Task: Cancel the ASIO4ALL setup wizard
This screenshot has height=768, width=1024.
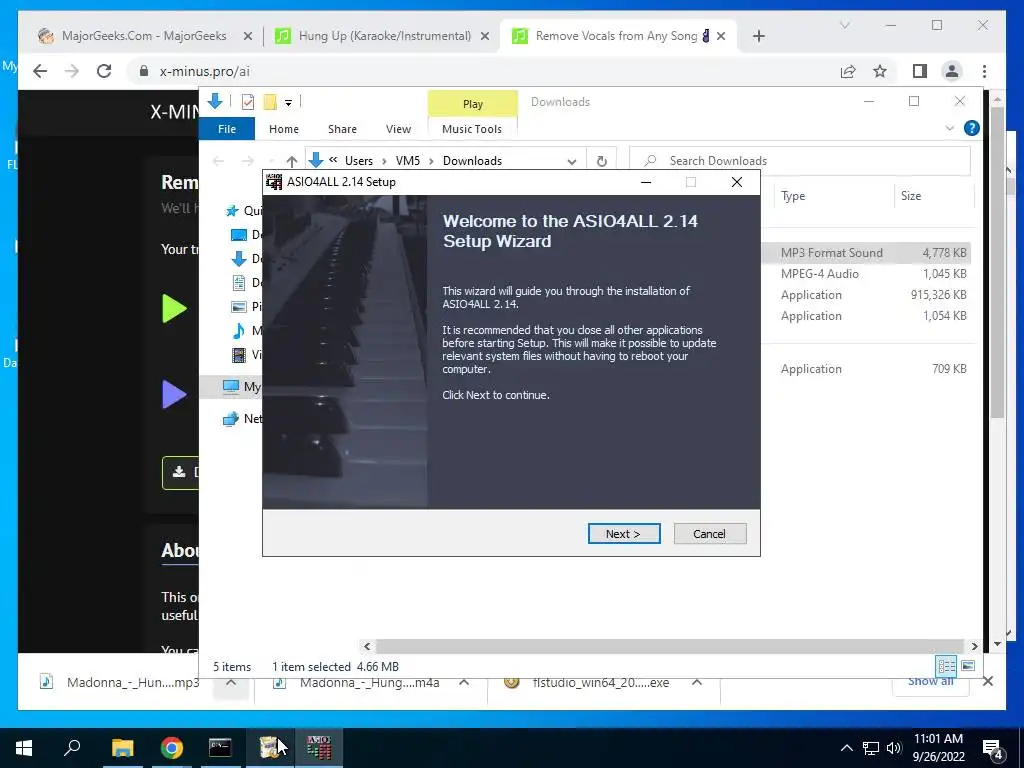Action: click(x=709, y=534)
